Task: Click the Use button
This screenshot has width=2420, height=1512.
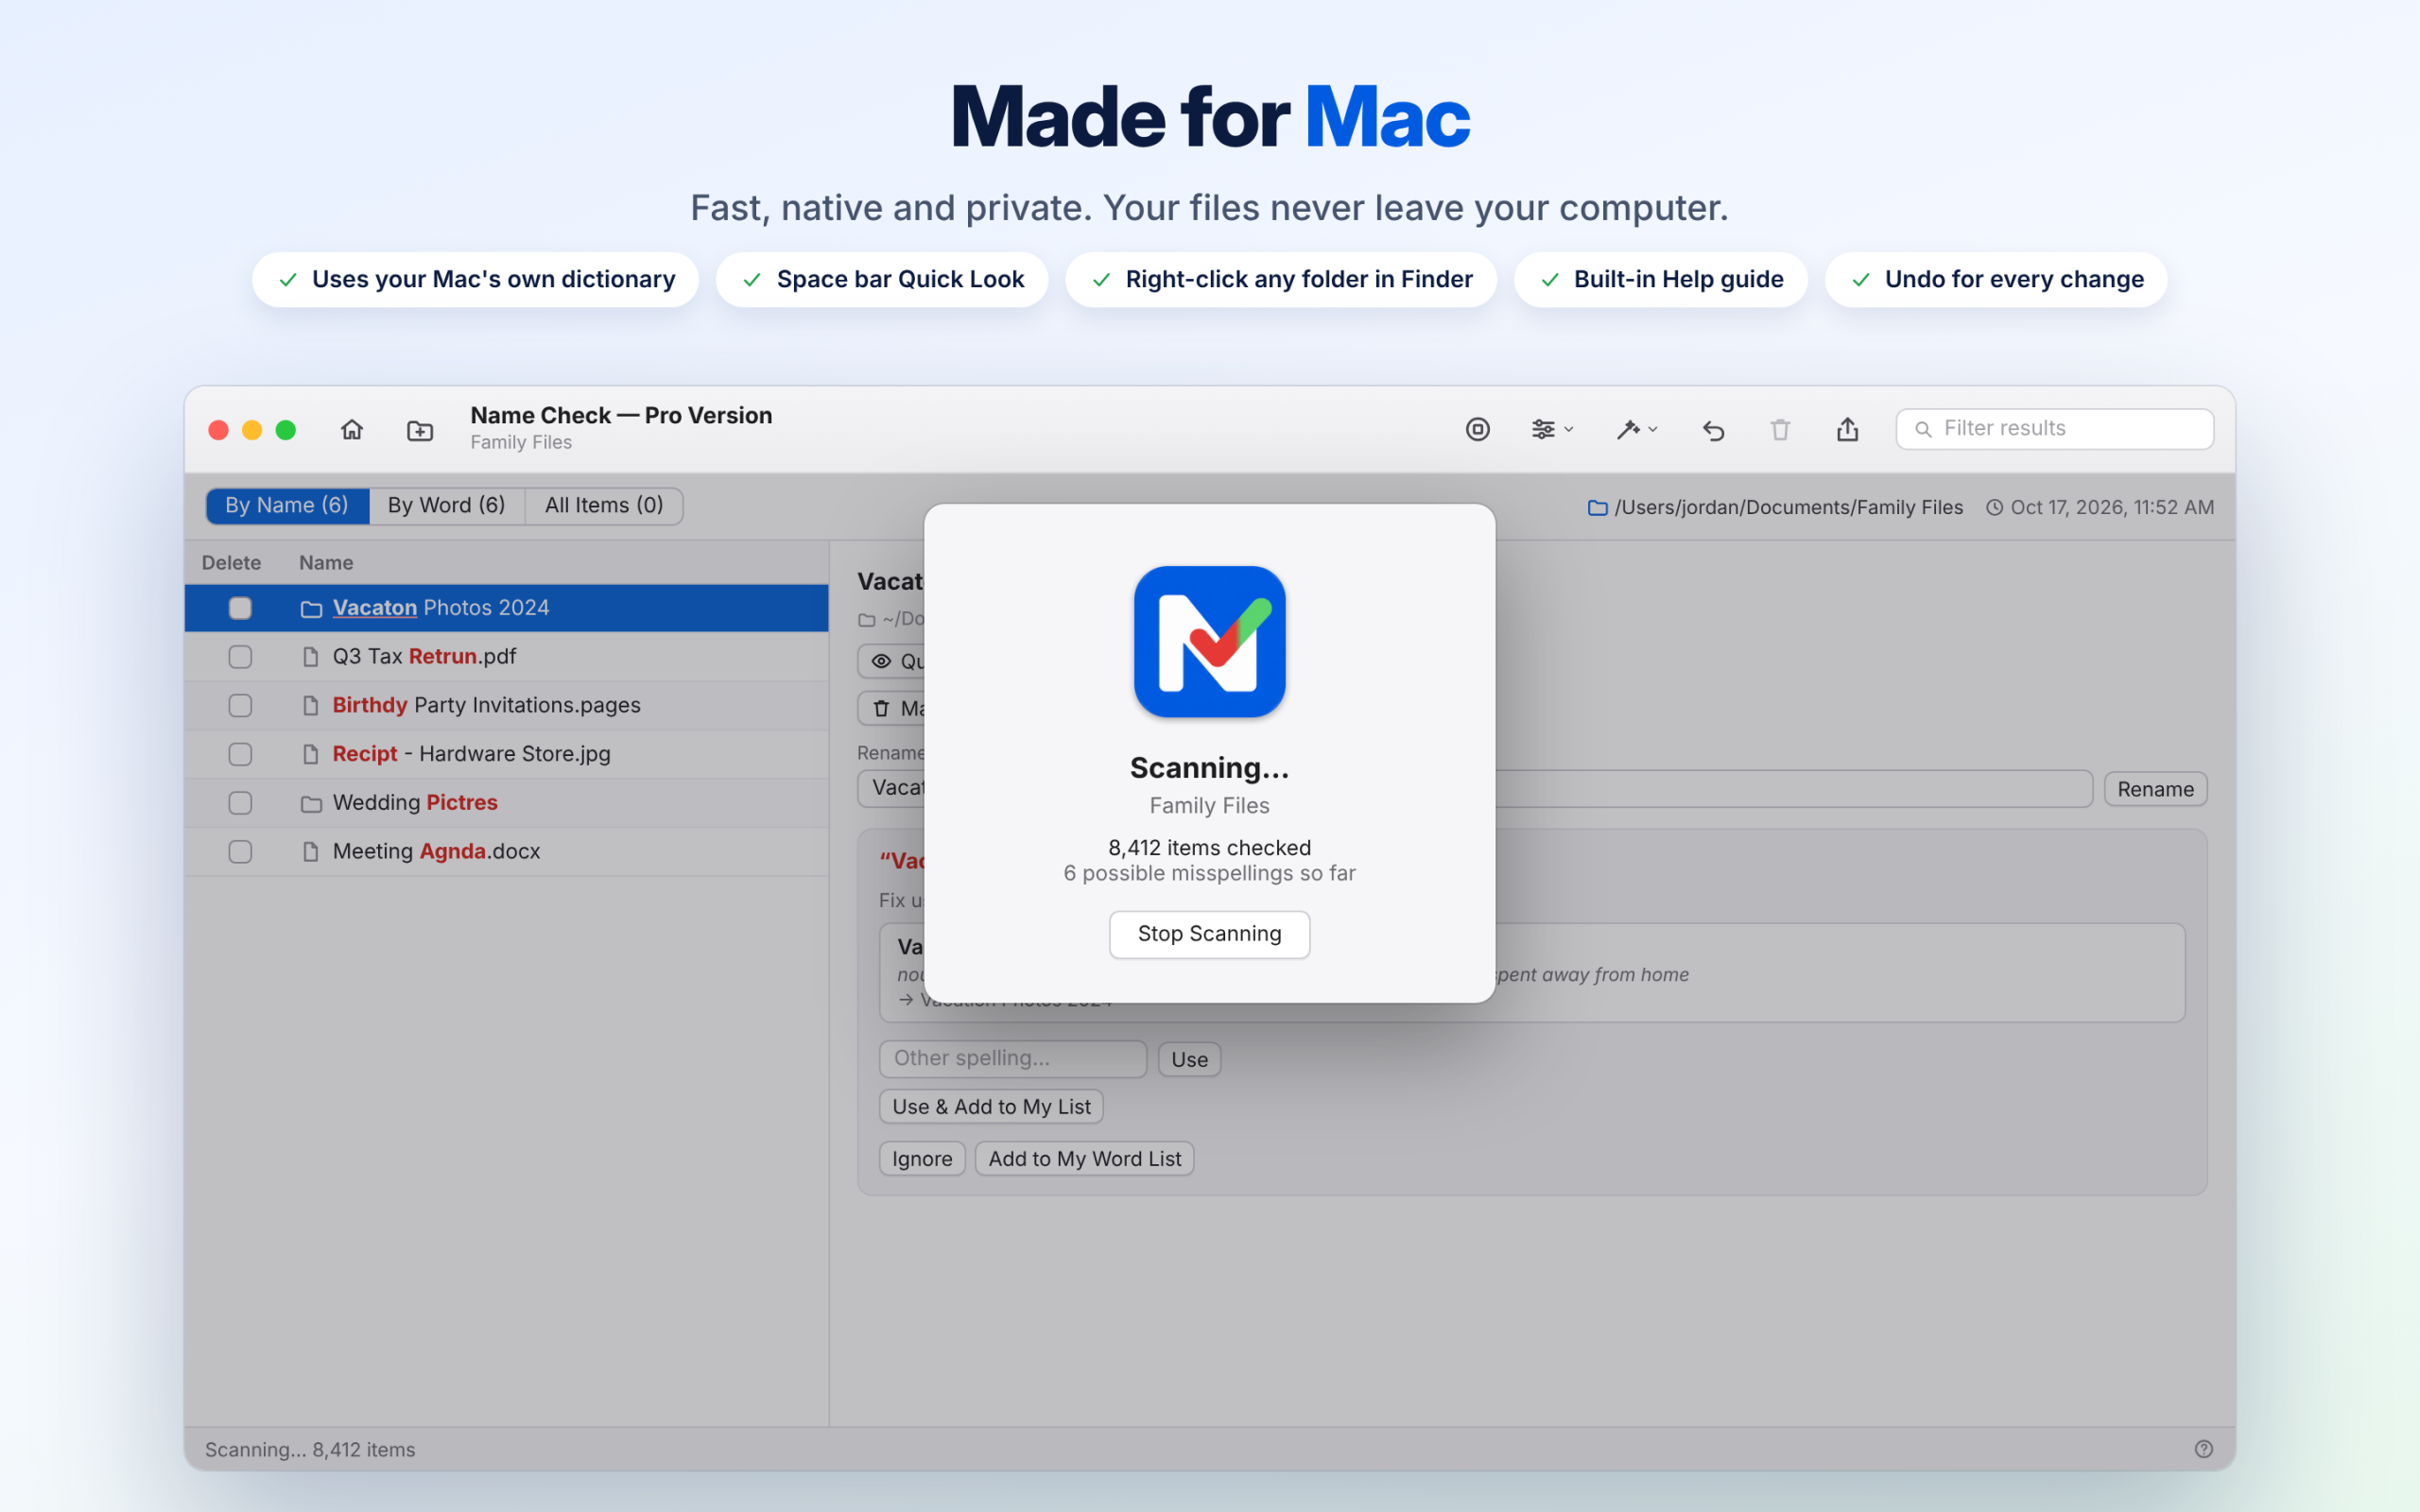Action: click(x=1189, y=1059)
